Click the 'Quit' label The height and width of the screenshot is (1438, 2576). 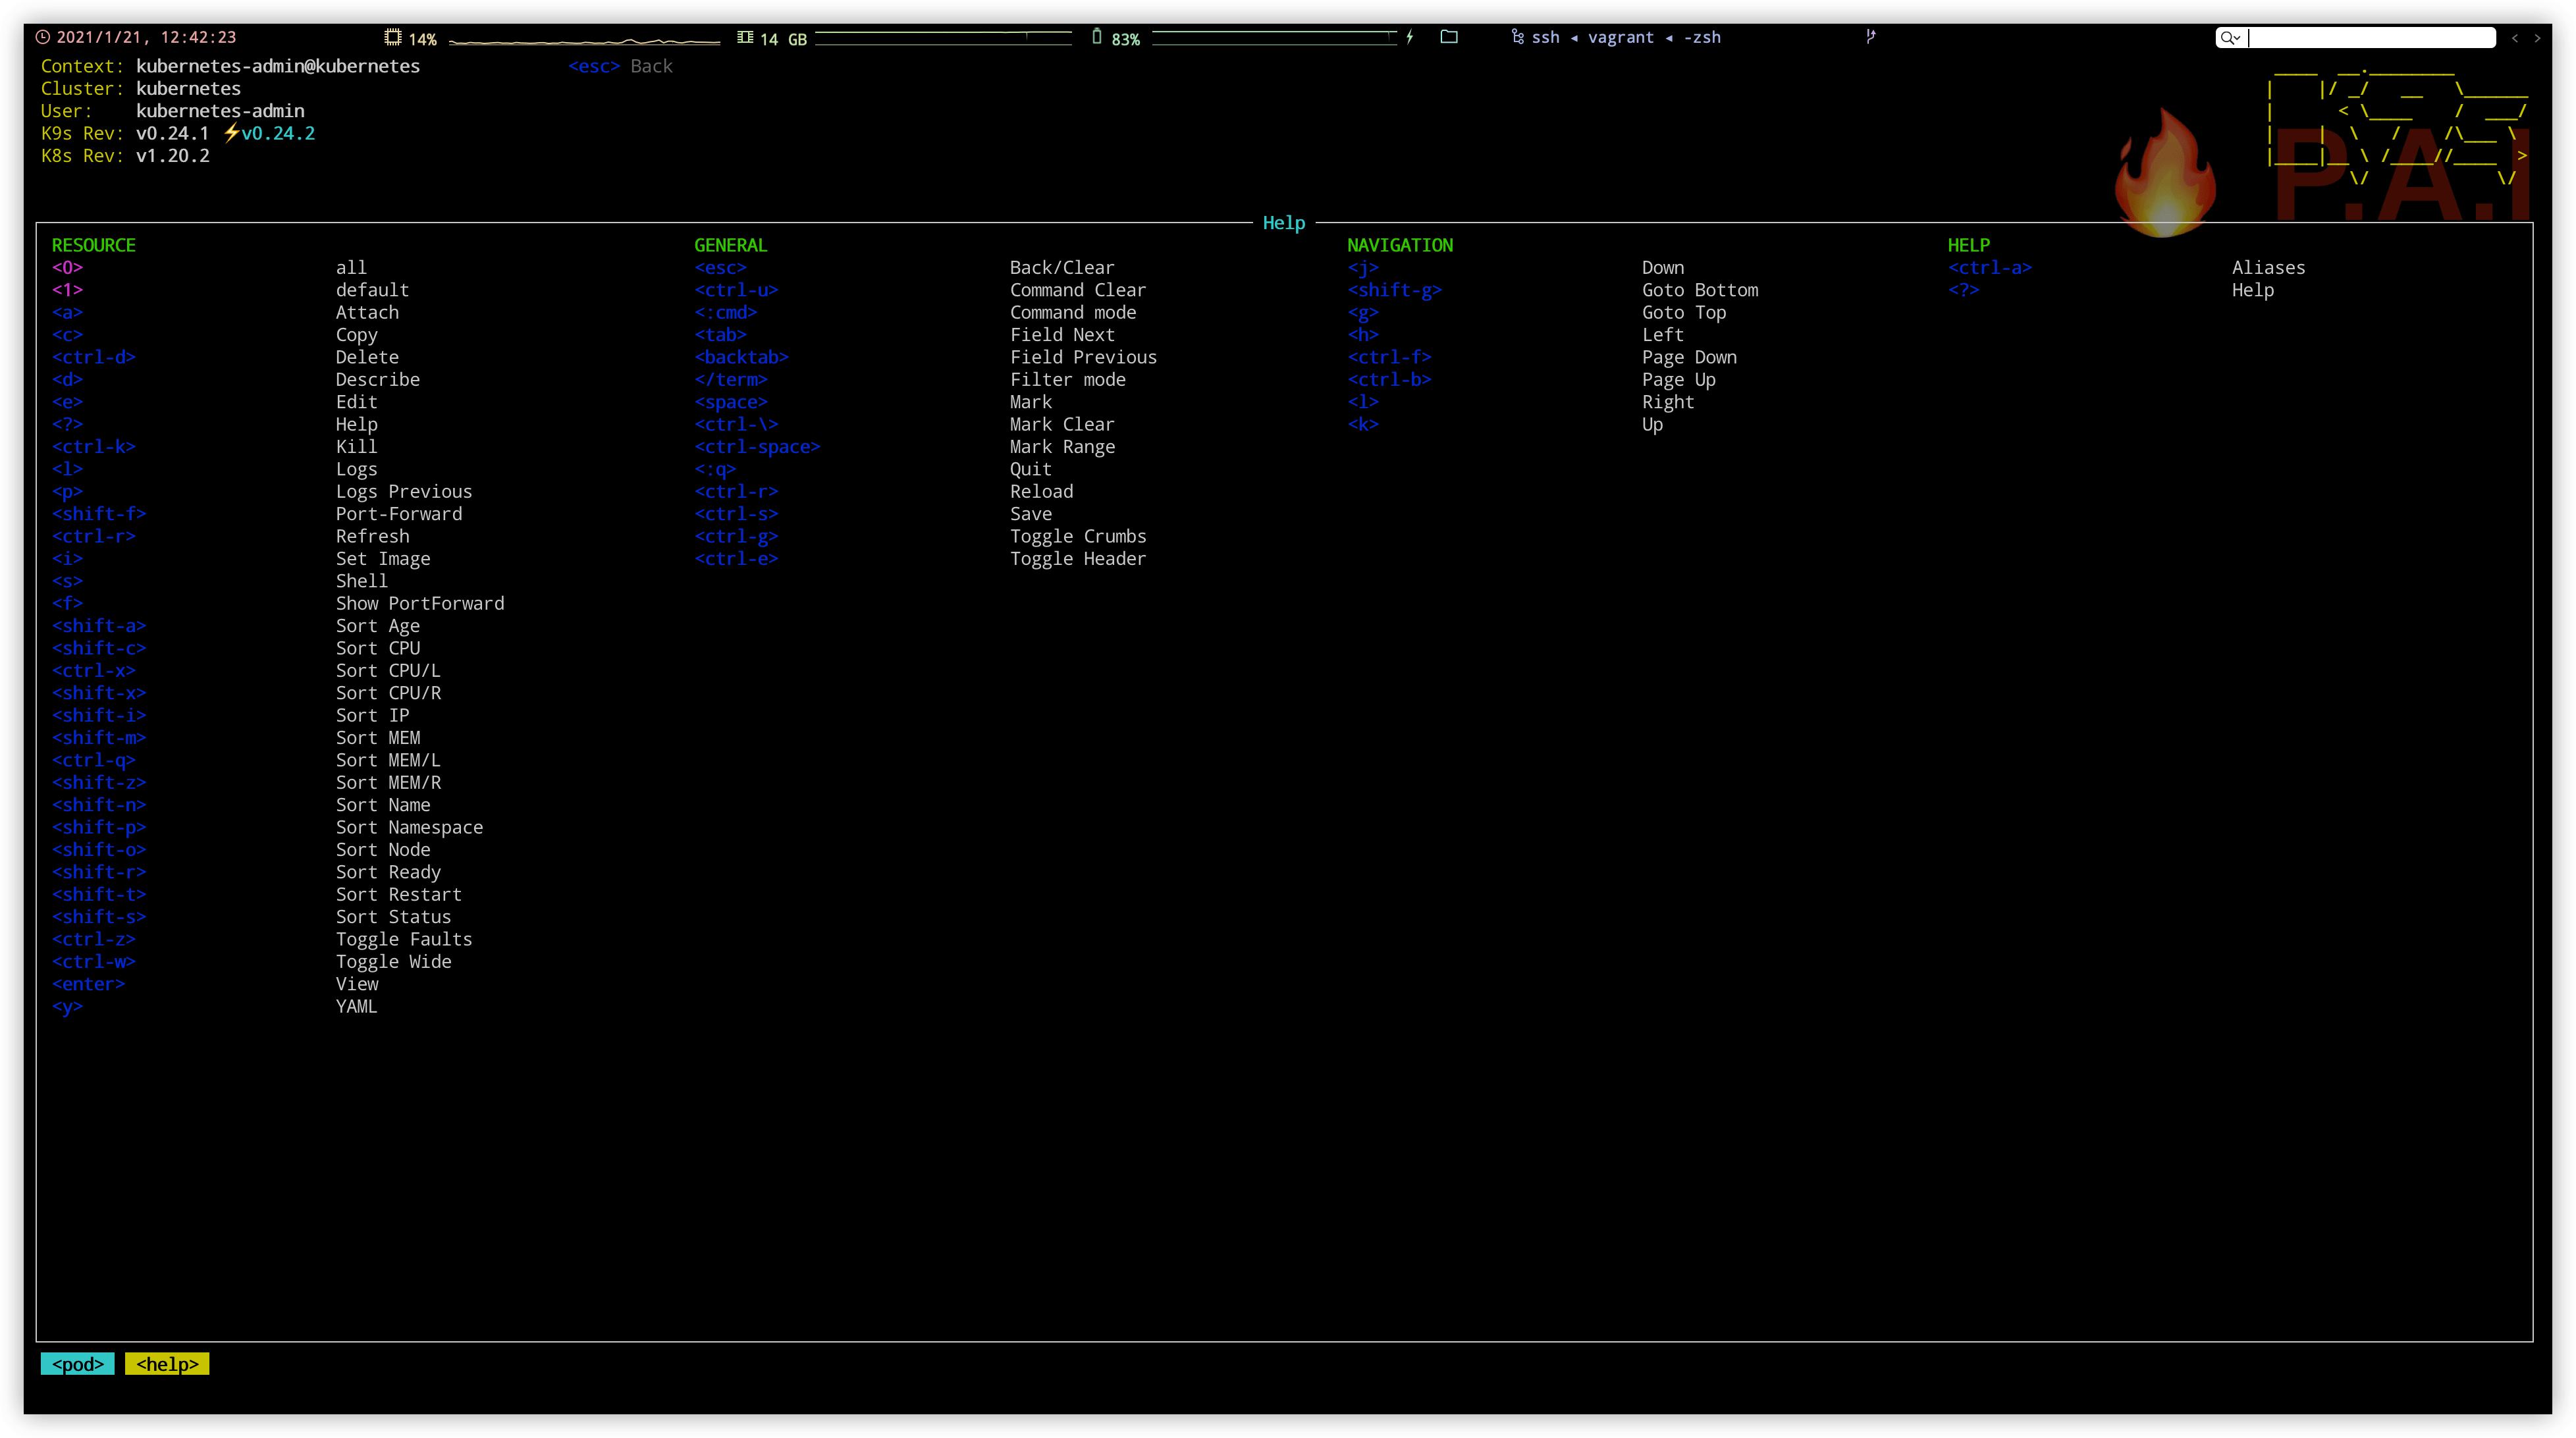pyautogui.click(x=1031, y=469)
